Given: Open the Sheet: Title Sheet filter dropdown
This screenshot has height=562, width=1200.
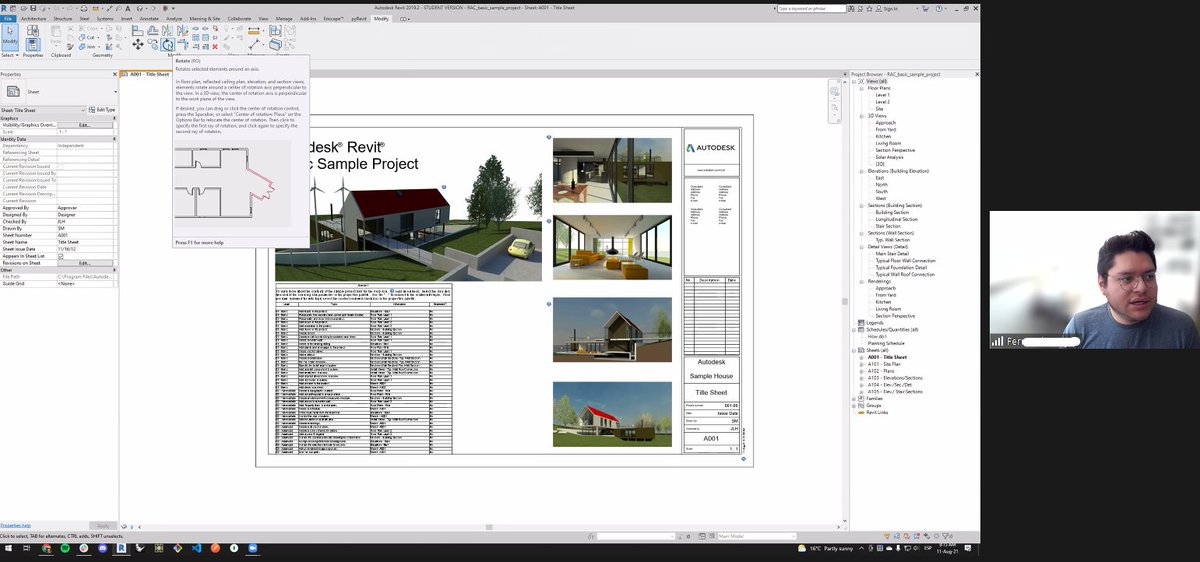Looking at the screenshot, I should click(x=85, y=110).
